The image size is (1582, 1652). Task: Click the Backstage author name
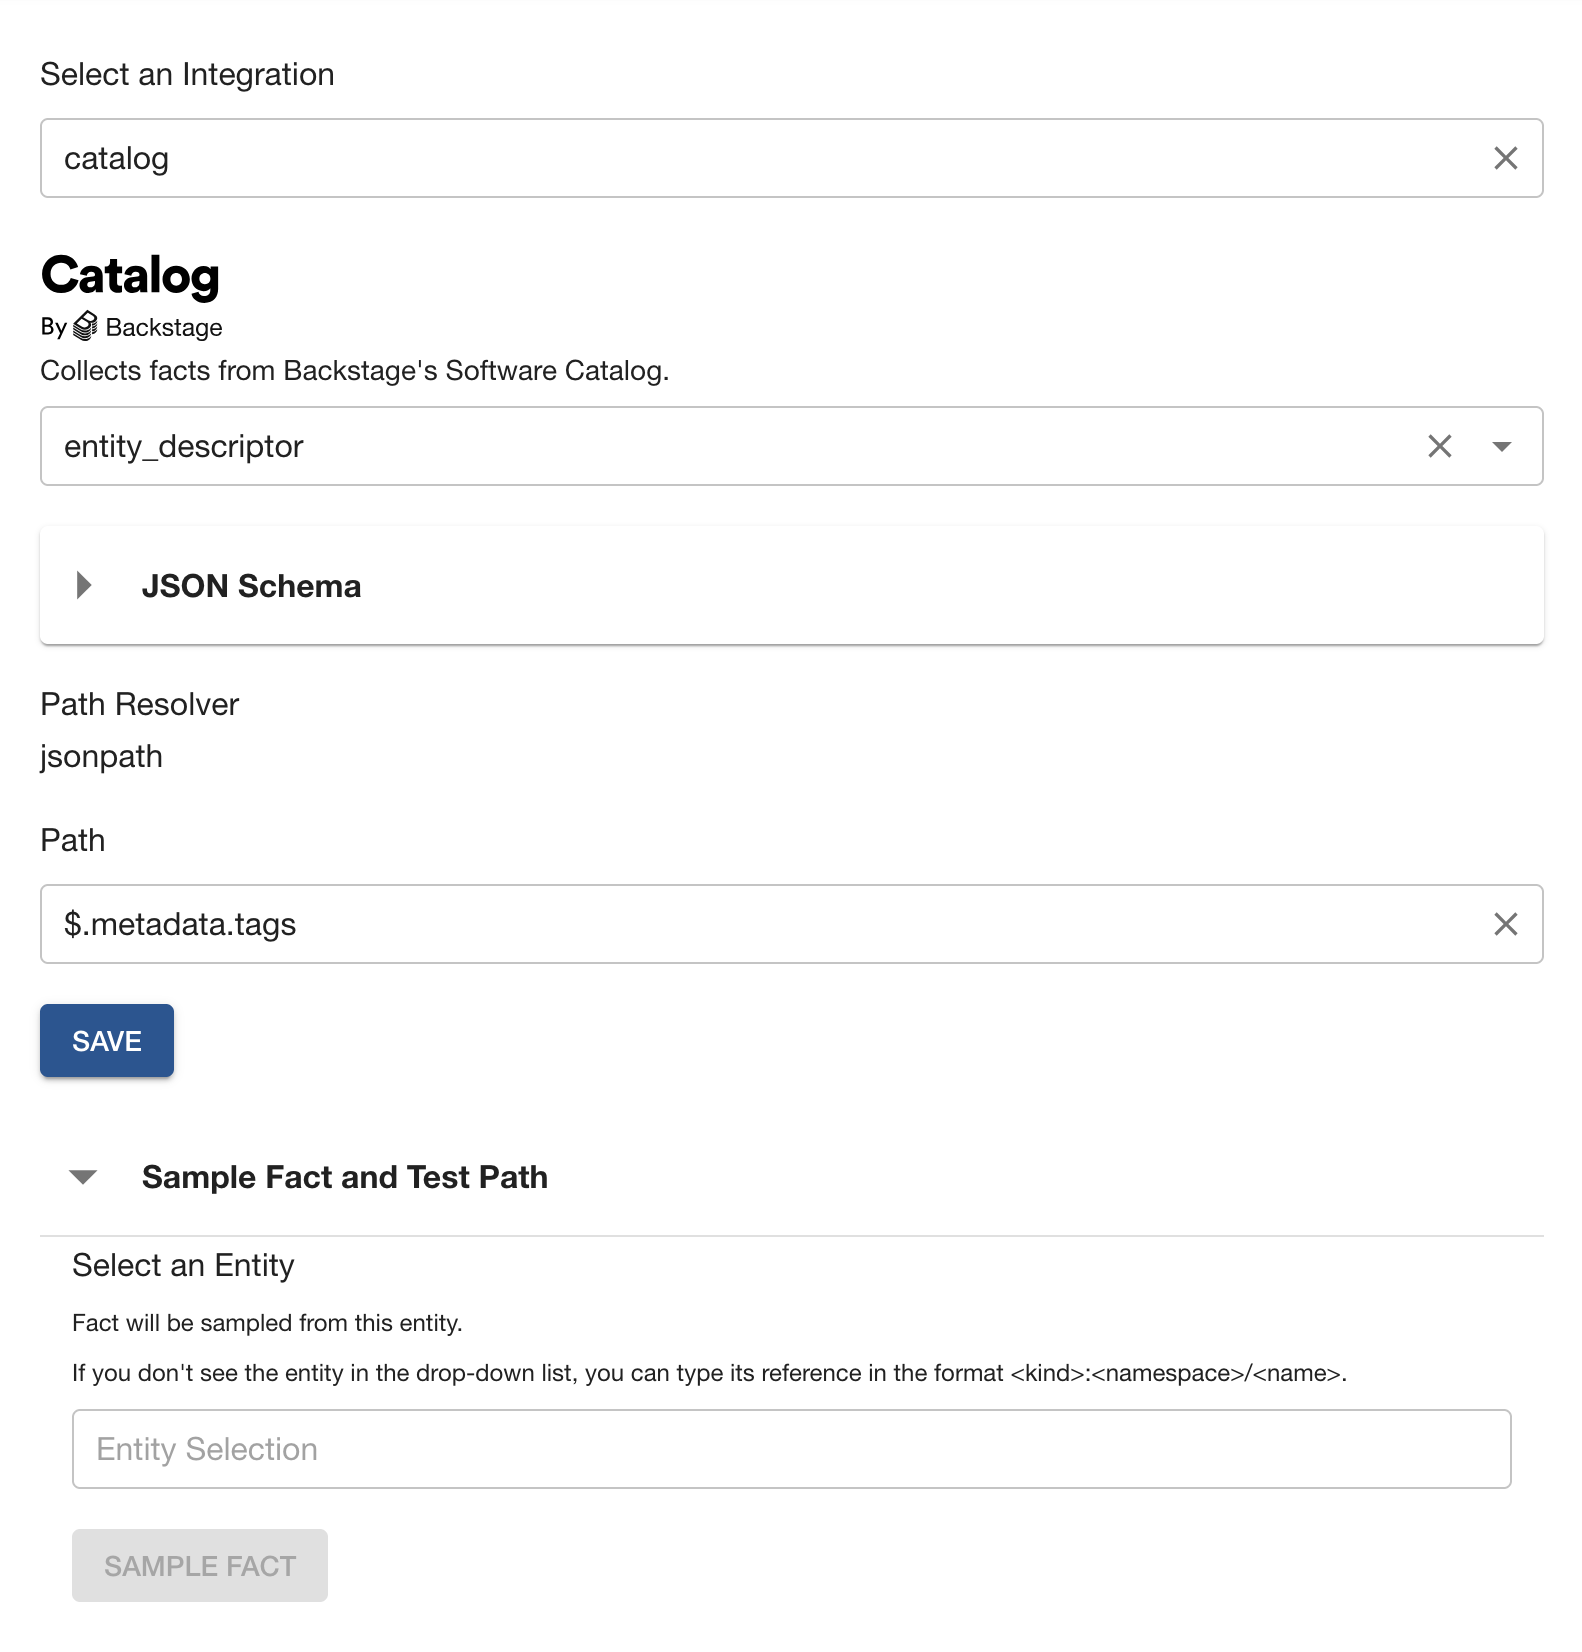pos(164,327)
